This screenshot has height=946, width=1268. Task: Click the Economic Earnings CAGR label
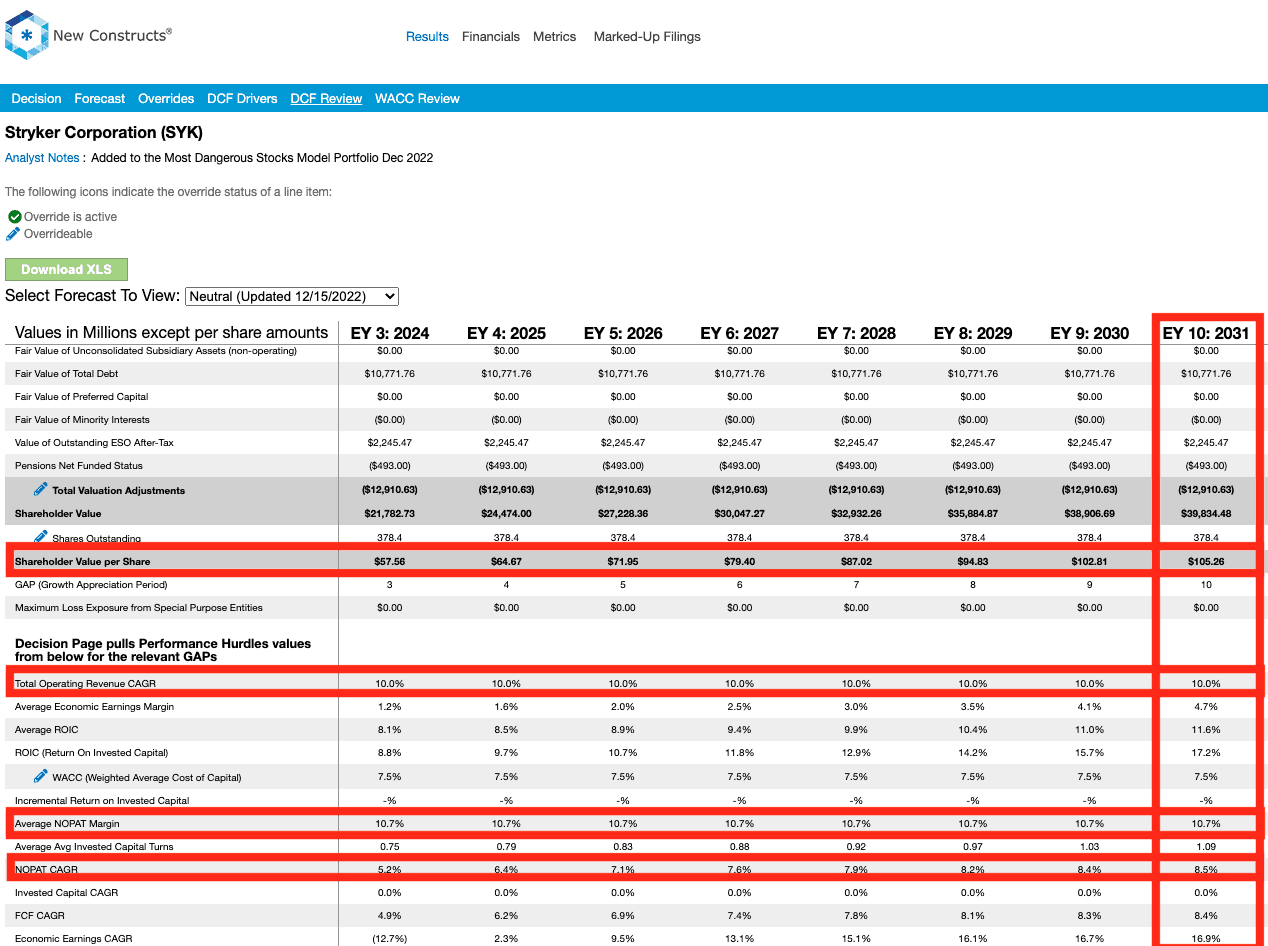pyautogui.click(x=73, y=938)
